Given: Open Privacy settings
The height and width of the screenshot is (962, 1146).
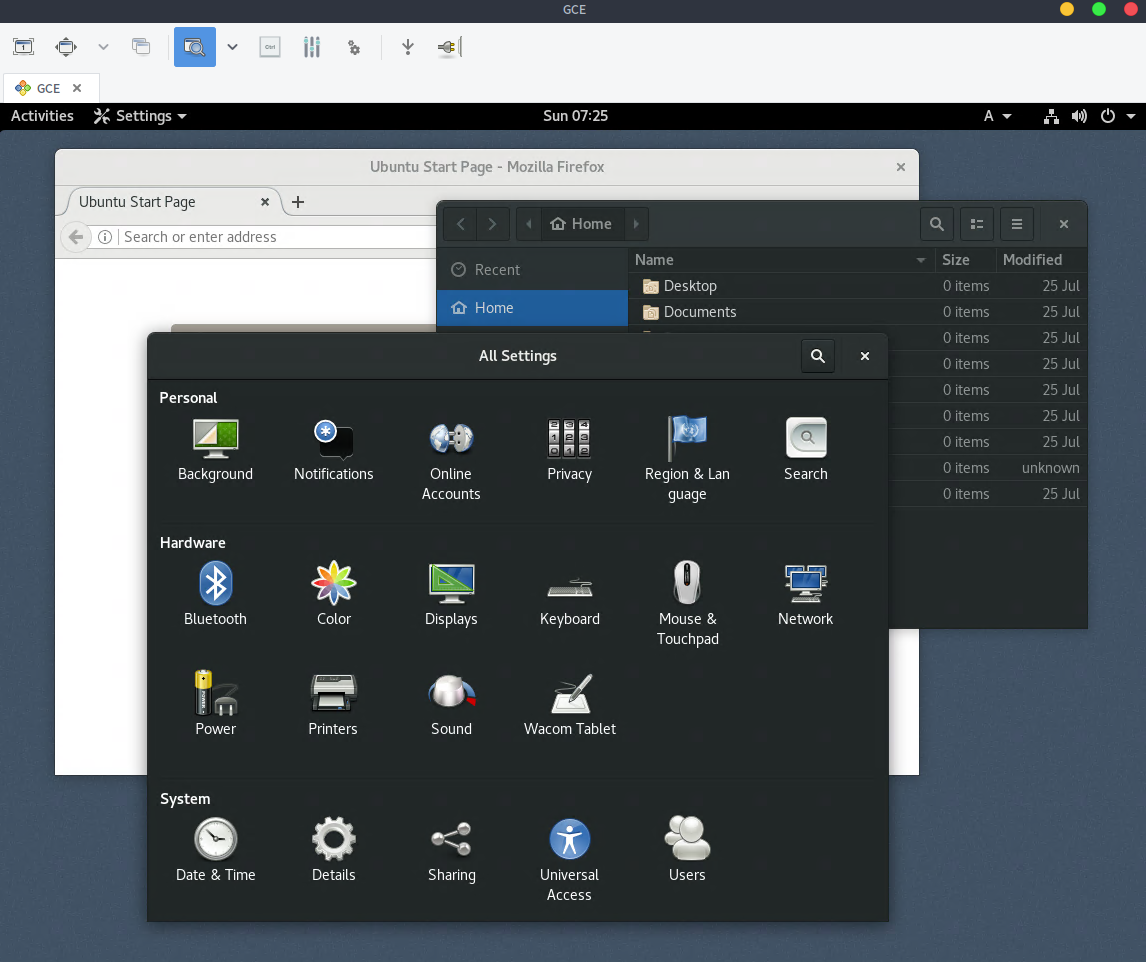Looking at the screenshot, I should point(569,448).
